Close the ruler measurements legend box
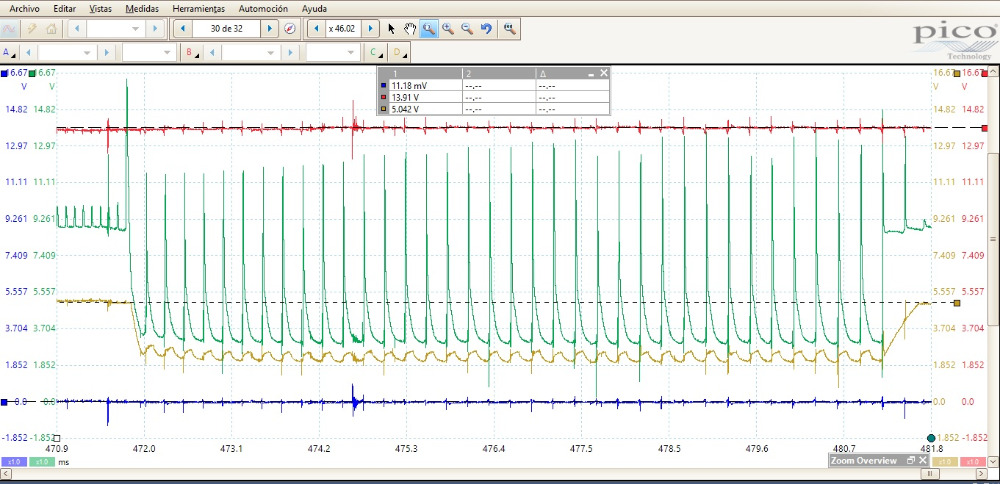1000x484 pixels. point(603,74)
